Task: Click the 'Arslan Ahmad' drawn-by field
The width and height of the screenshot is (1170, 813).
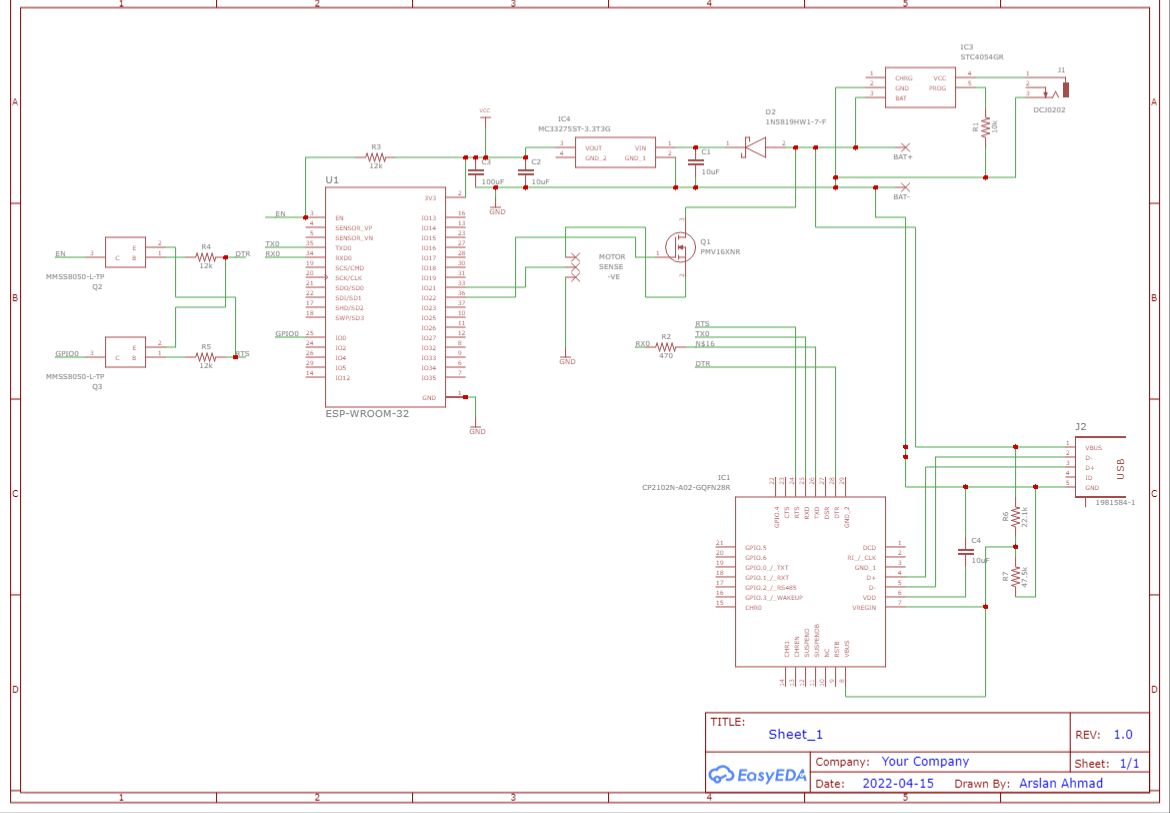Action: 1060,783
